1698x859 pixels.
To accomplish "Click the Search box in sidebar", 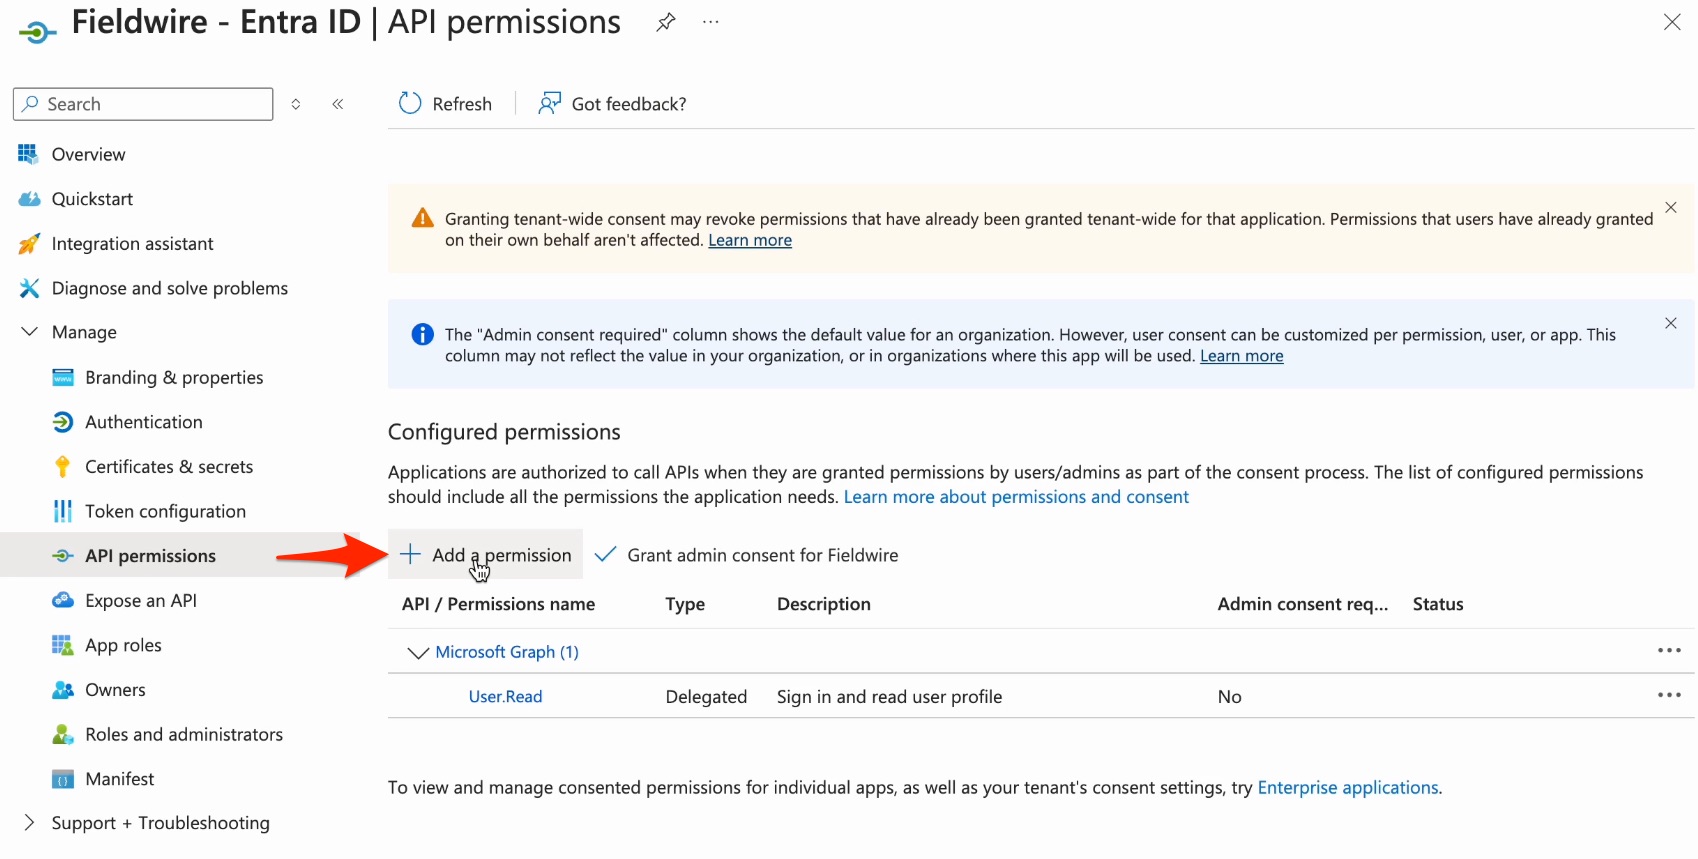I will pos(143,104).
